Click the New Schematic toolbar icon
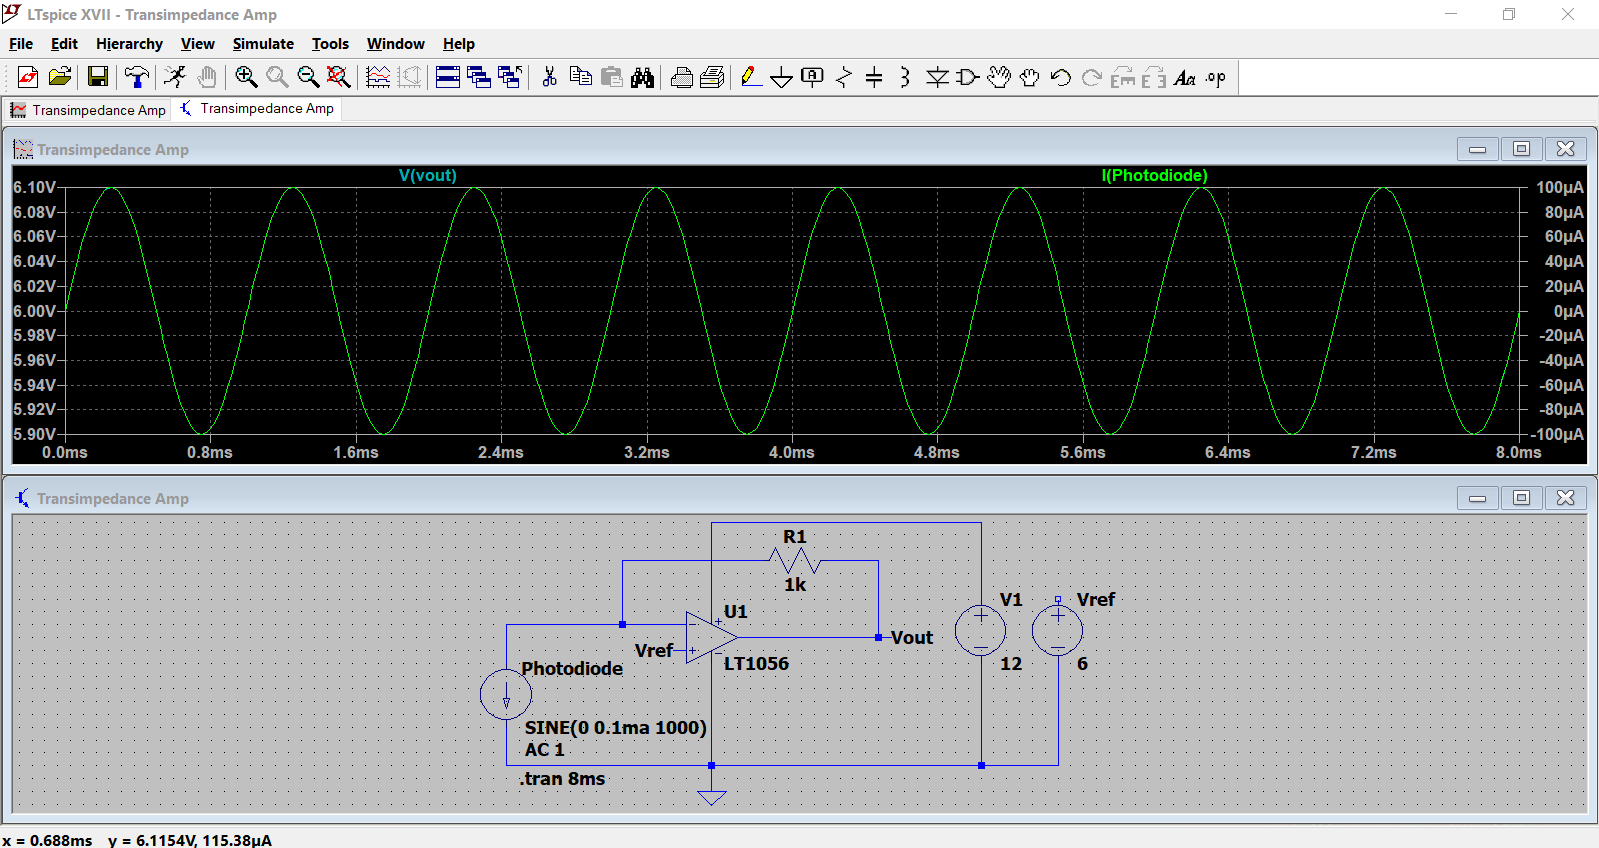Screen dimensions: 1599x848 (28, 77)
